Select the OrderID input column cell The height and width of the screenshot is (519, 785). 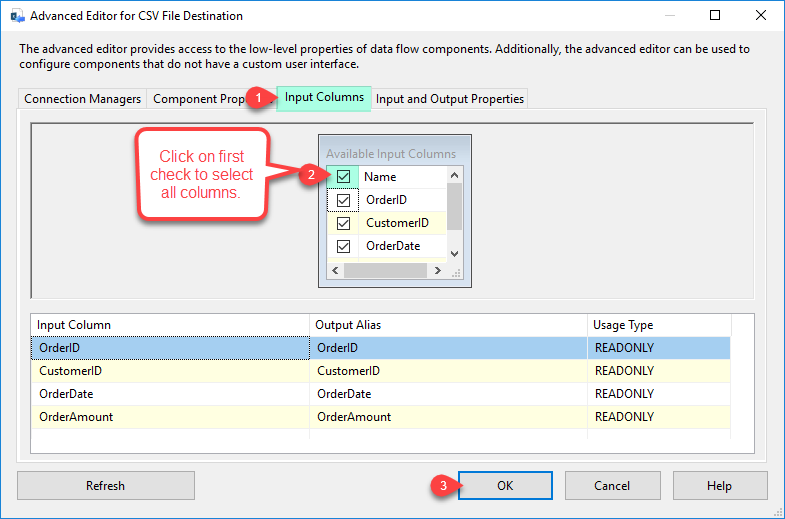(170, 348)
